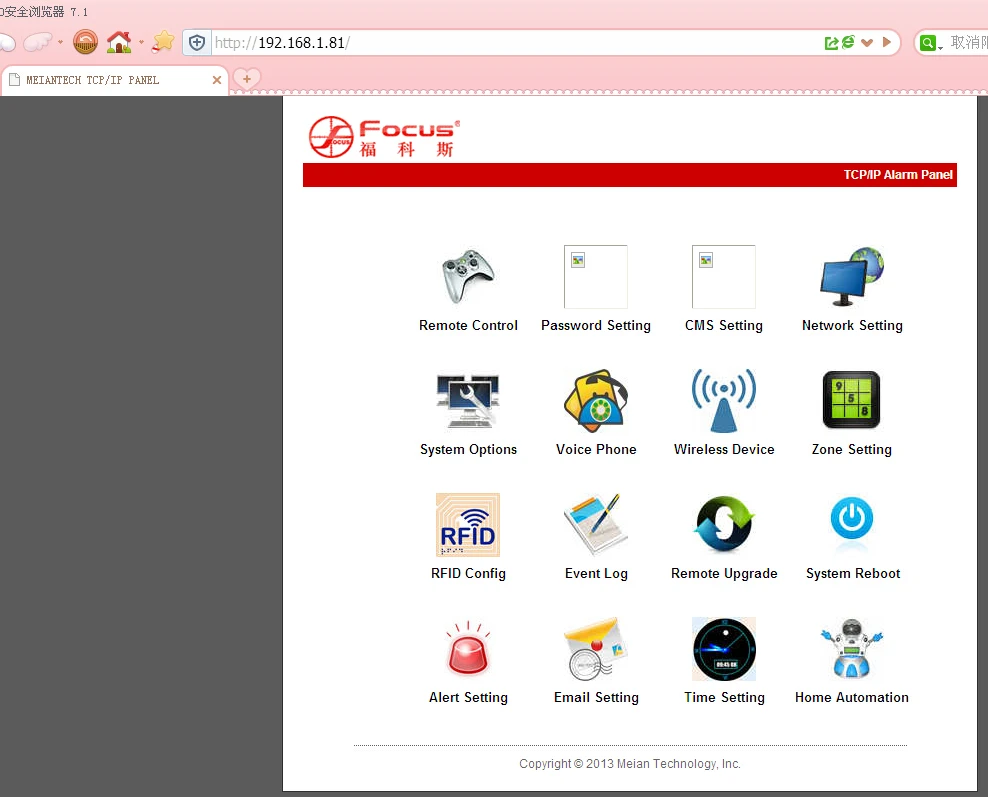Viewport: 988px width, 797px height.
Task: Click the RFID Config text link
Action: [x=468, y=574]
